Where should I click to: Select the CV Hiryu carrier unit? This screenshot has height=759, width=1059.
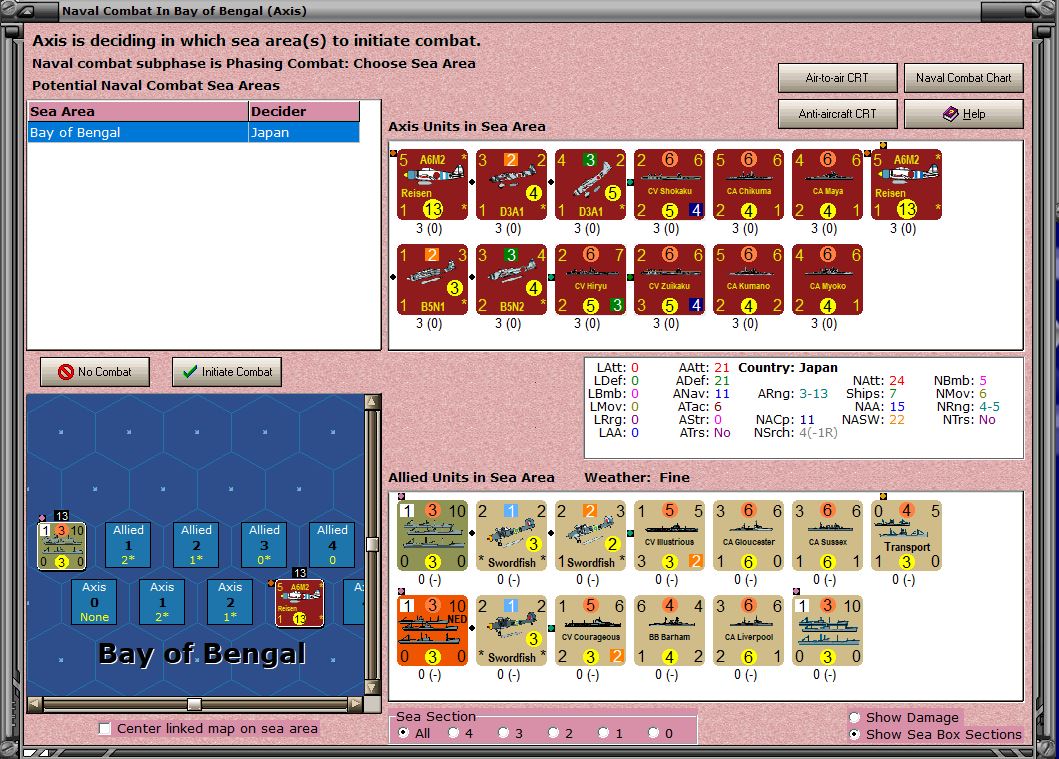(590, 280)
